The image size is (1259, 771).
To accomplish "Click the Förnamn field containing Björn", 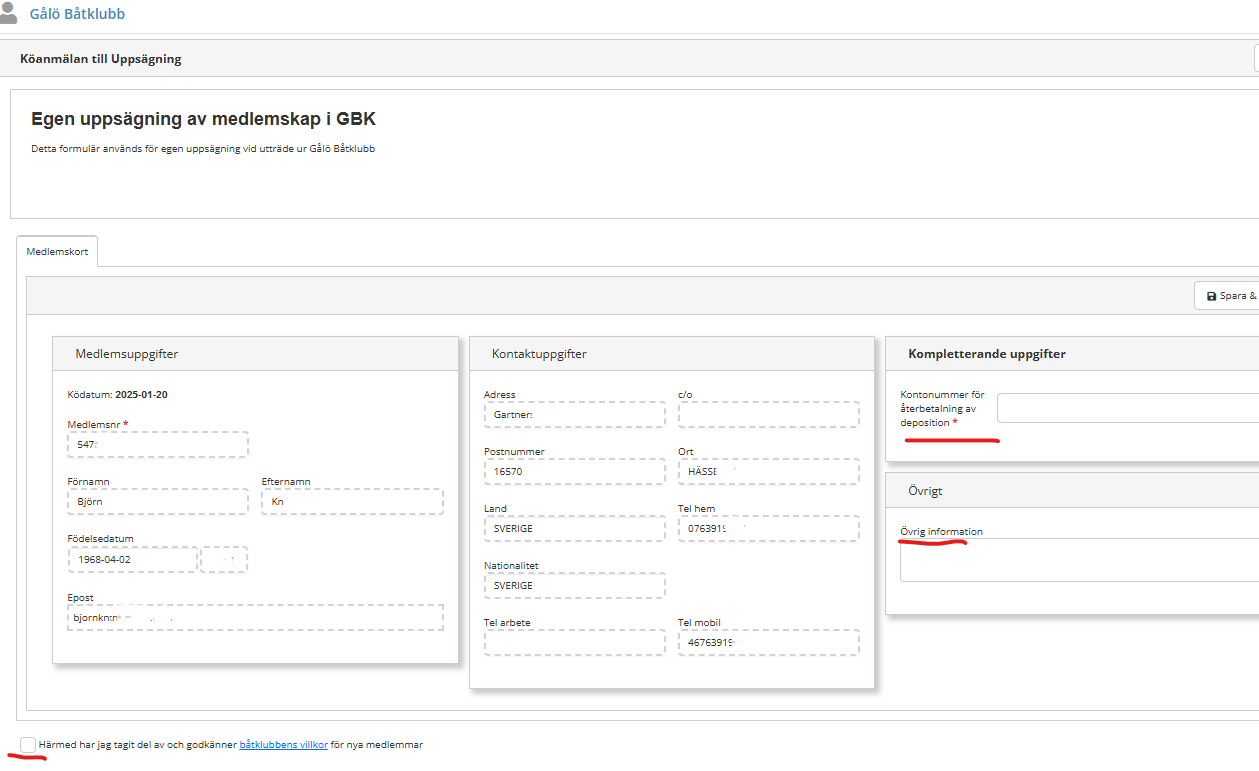I will 158,502.
